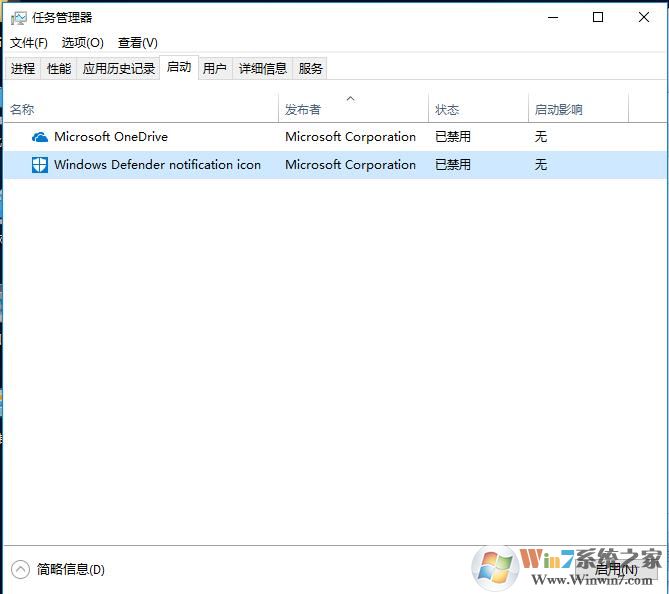The height and width of the screenshot is (594, 669).
Task: Open the 选项(O) menu
Action: [82, 43]
